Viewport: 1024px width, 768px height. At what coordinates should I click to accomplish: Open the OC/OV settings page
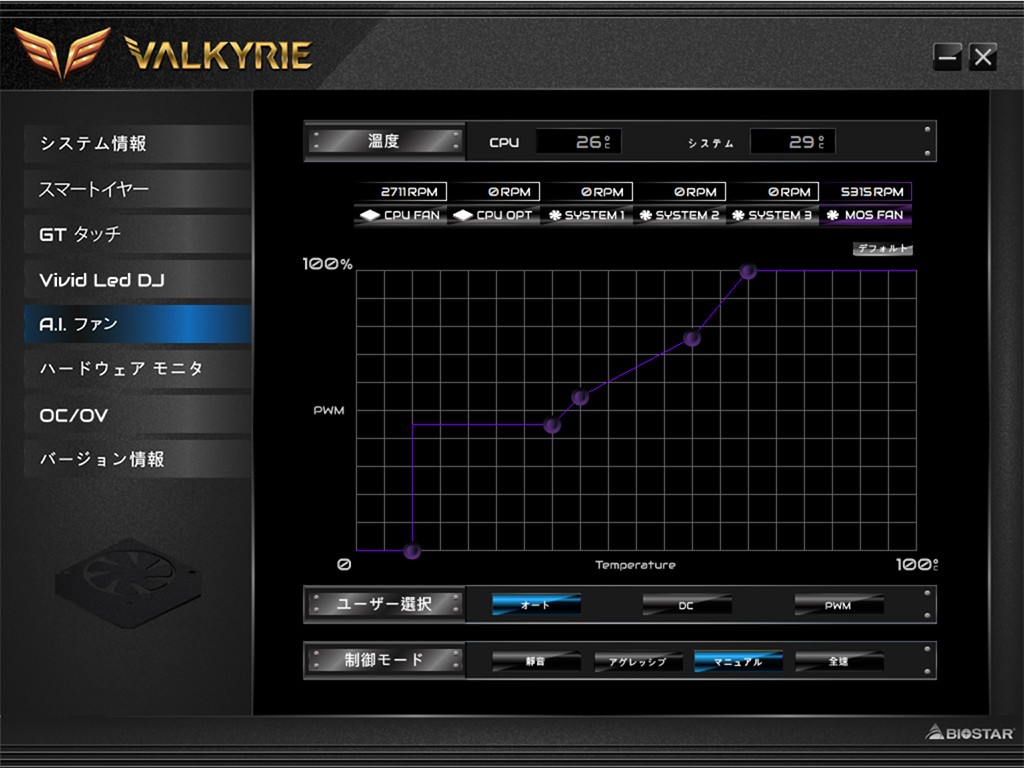(x=137, y=415)
